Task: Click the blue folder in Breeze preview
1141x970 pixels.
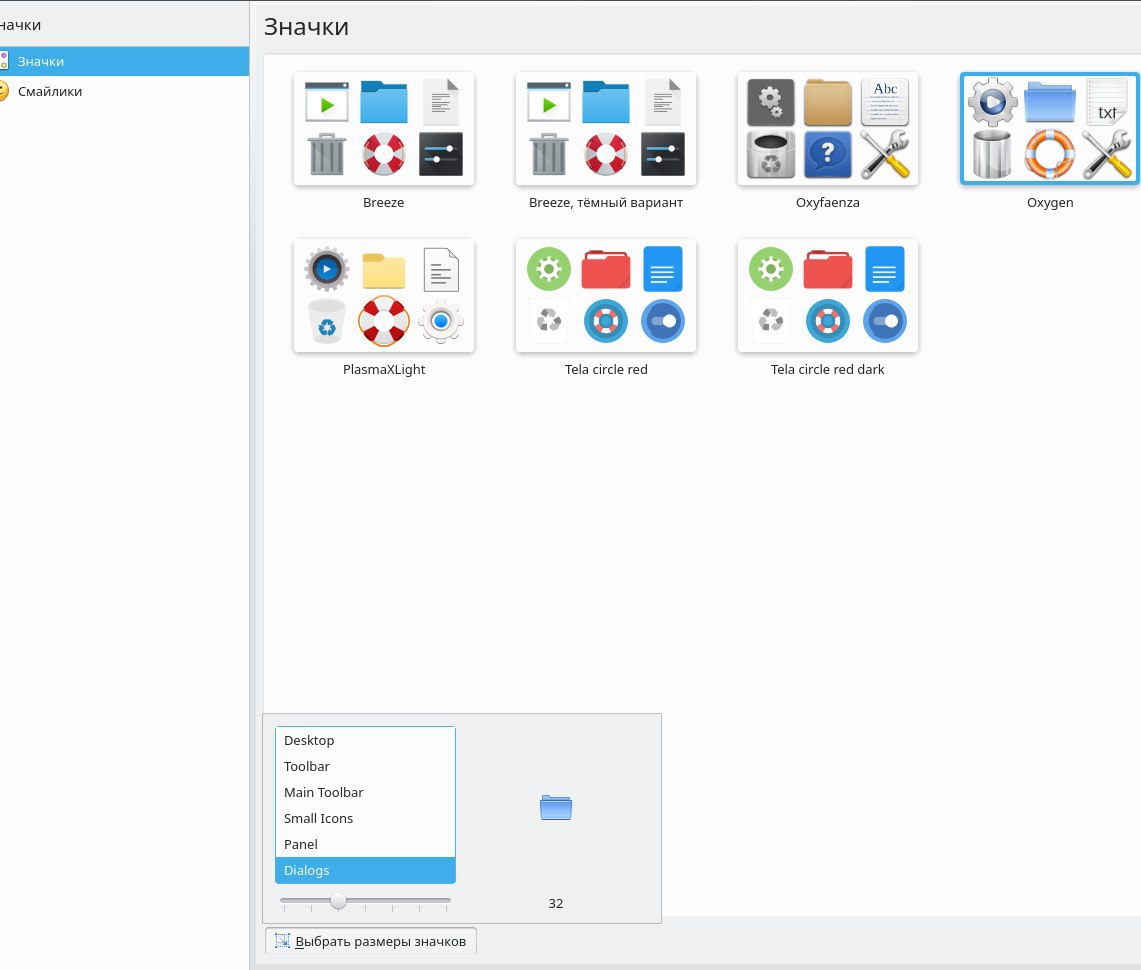Action: (x=383, y=102)
